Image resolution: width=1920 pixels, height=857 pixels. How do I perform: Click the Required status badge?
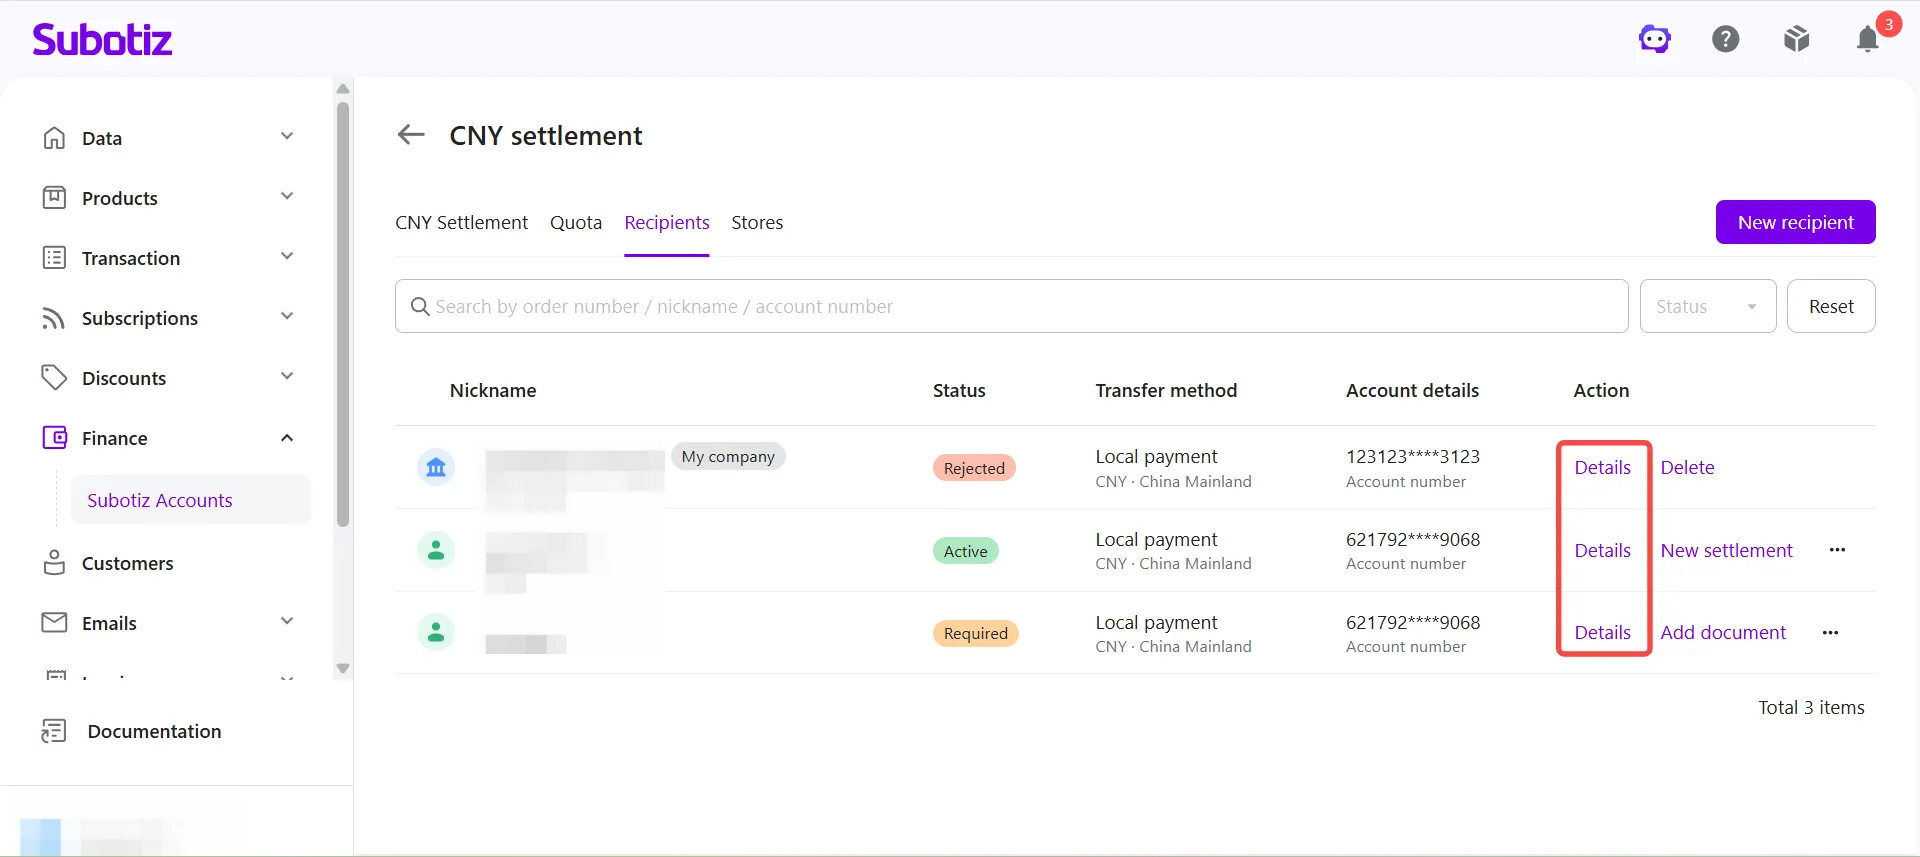975,633
